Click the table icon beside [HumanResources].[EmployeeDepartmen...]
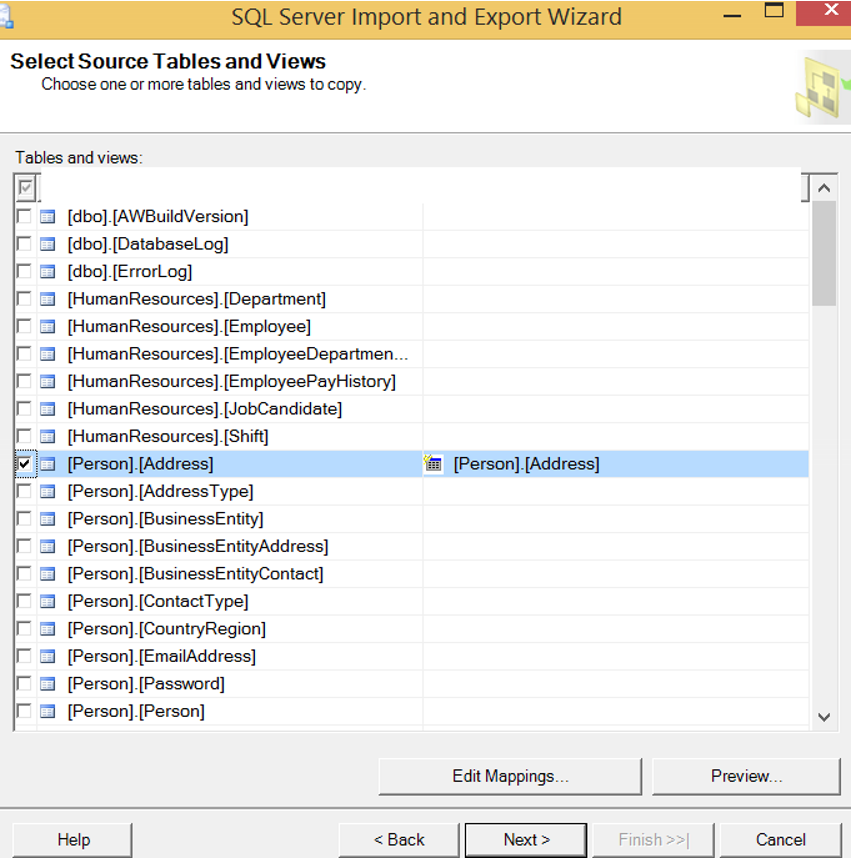851x858 pixels. [x=48, y=354]
